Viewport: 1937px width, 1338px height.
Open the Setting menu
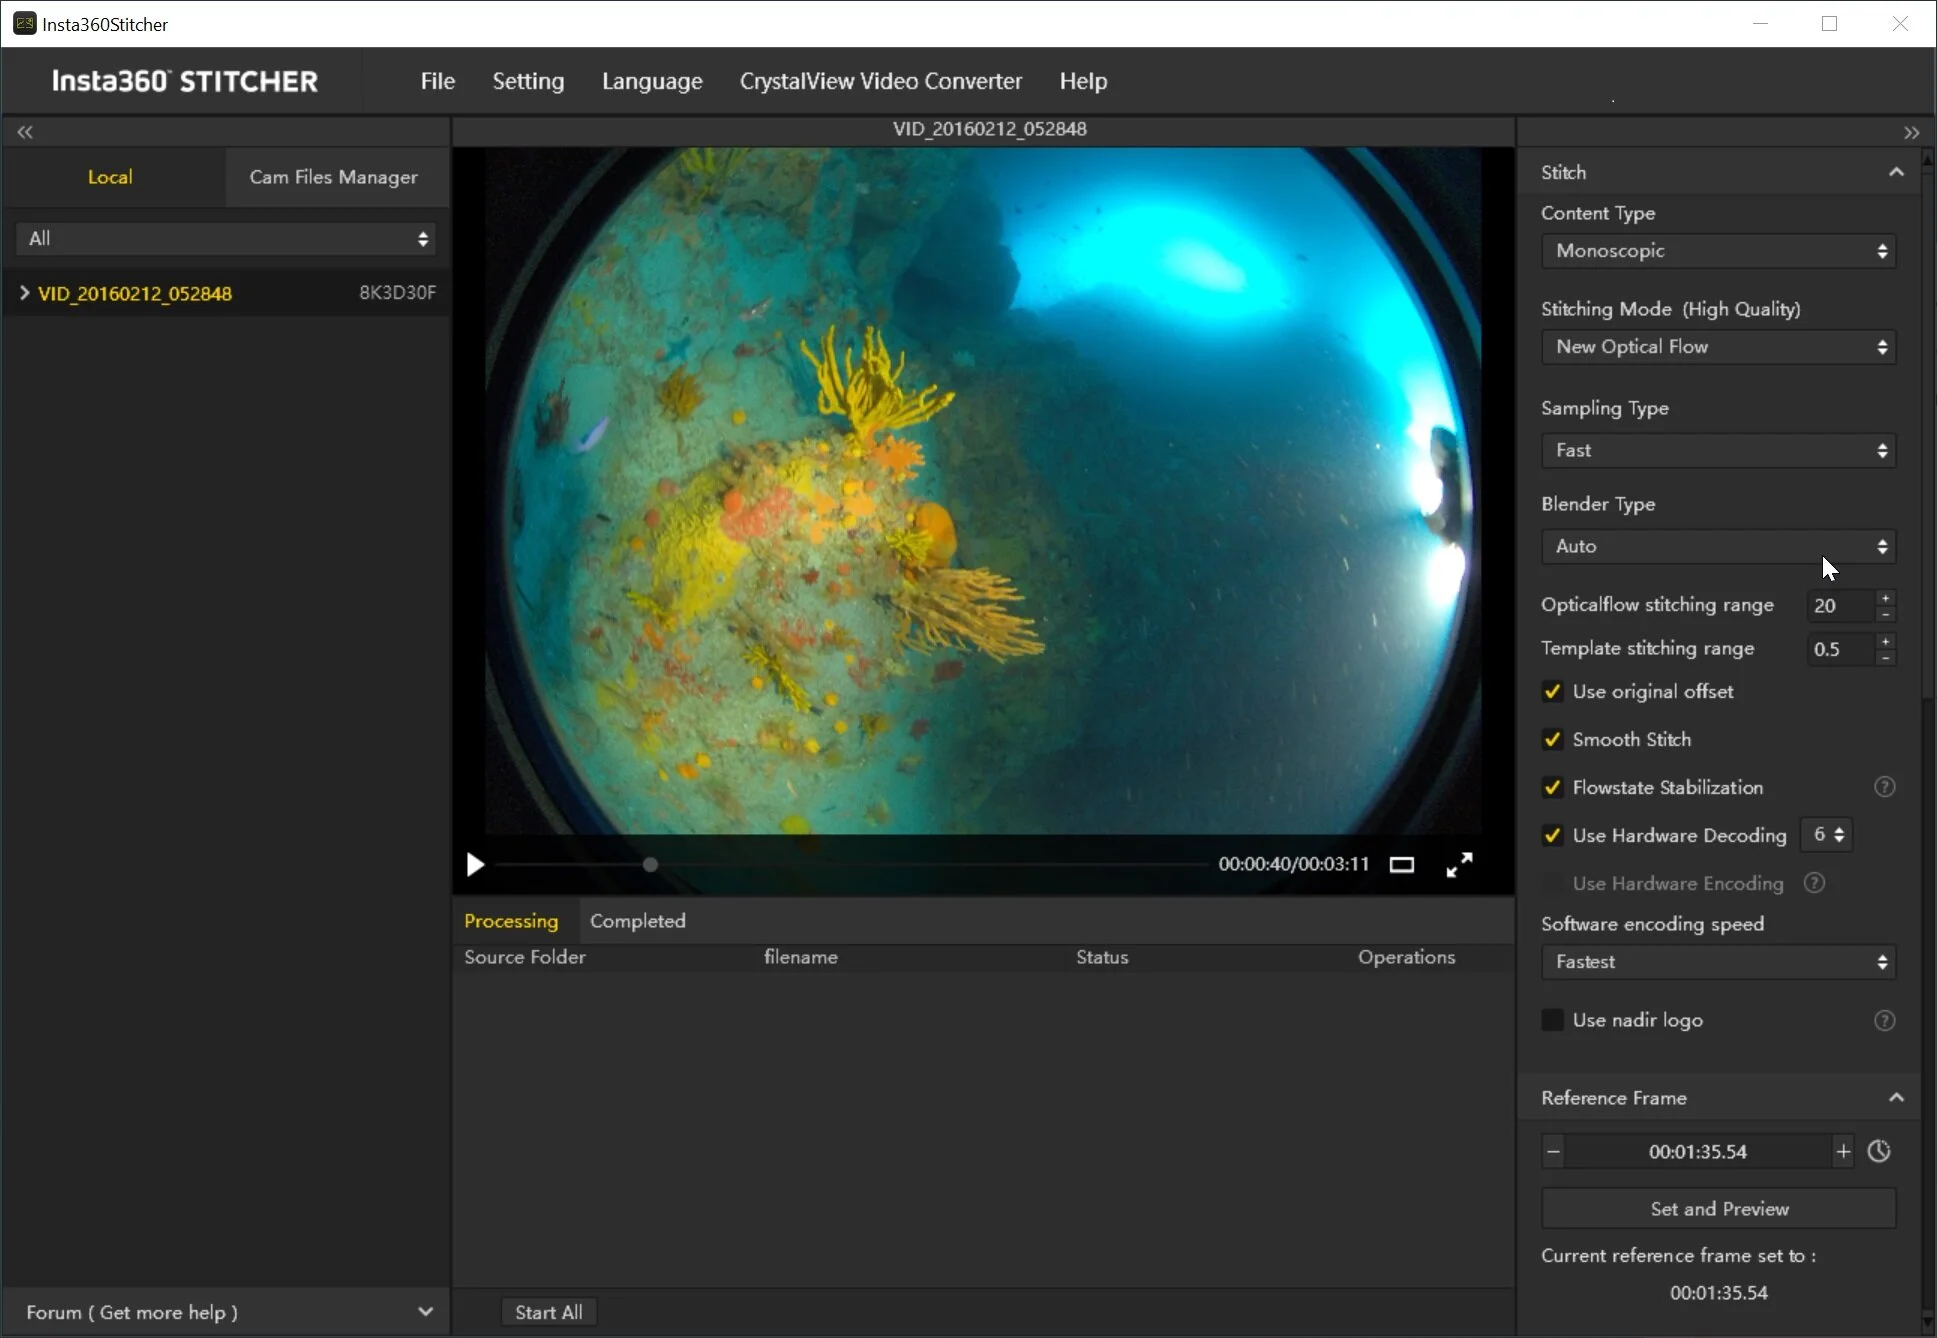528,81
